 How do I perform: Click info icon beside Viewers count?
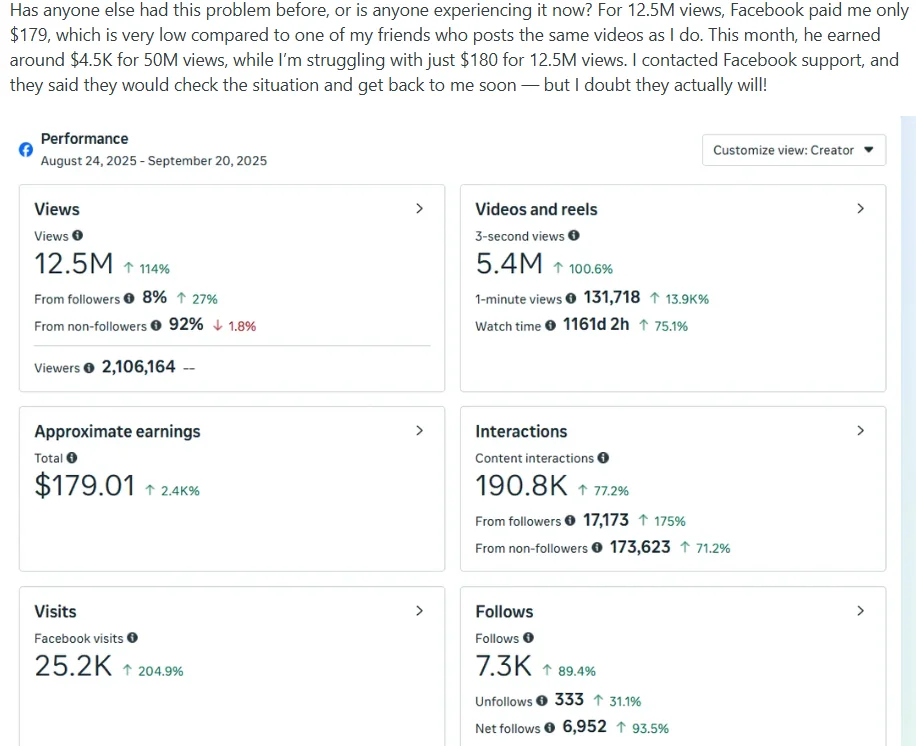89,368
